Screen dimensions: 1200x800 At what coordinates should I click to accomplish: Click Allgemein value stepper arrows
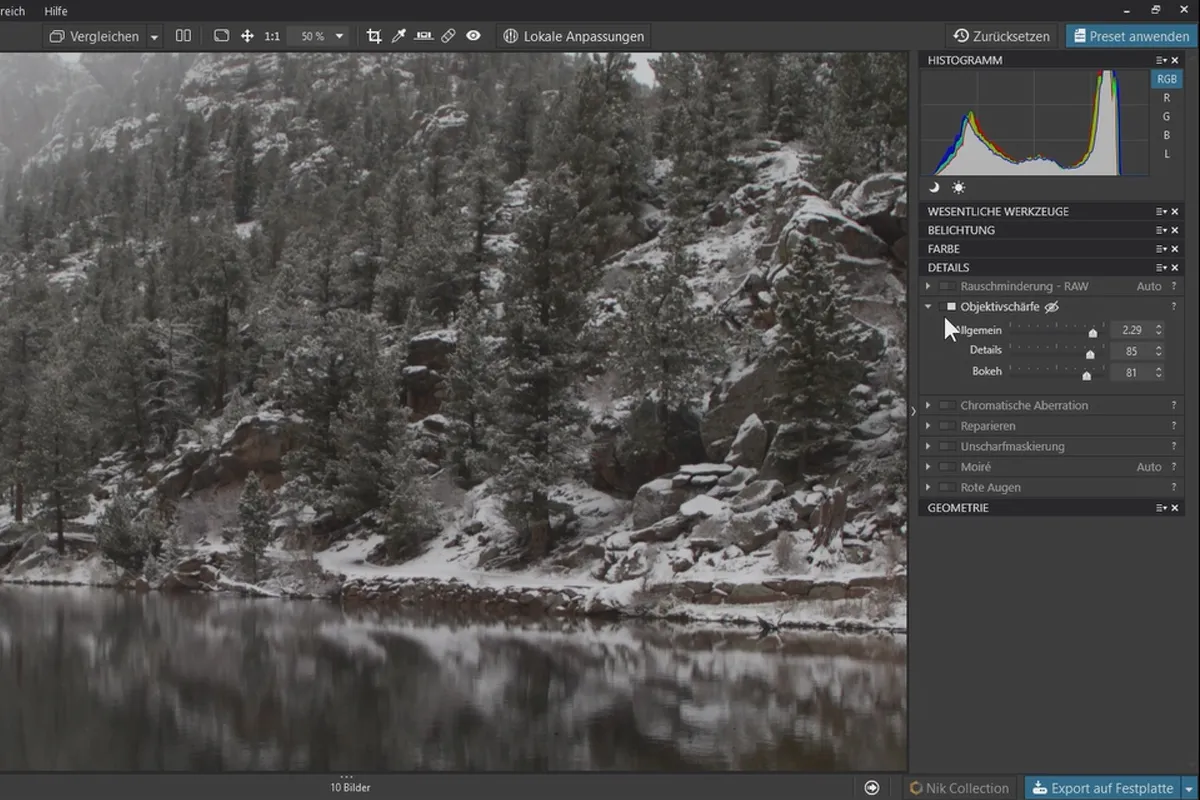pyautogui.click(x=1158, y=330)
